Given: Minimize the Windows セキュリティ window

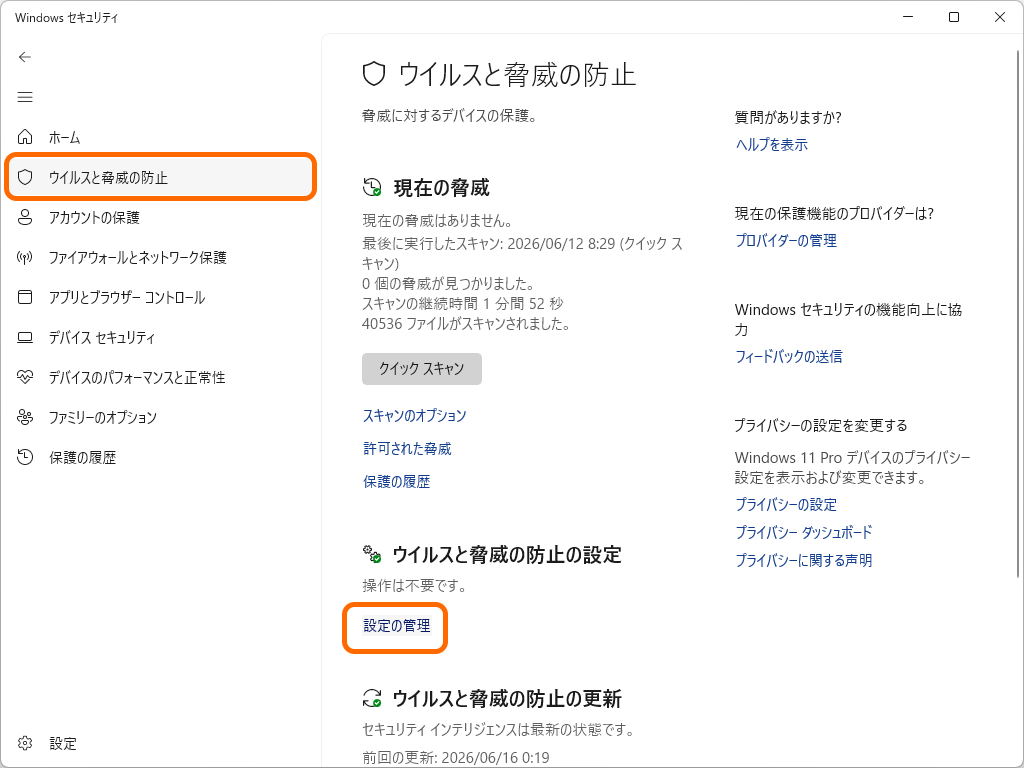Looking at the screenshot, I should [908, 17].
